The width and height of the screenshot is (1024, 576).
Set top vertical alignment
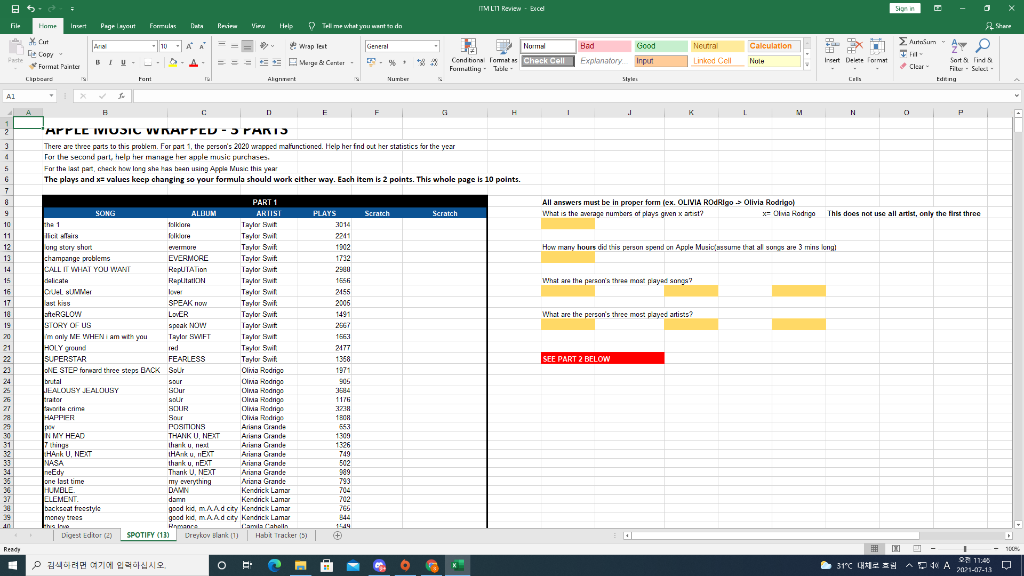pos(222,46)
